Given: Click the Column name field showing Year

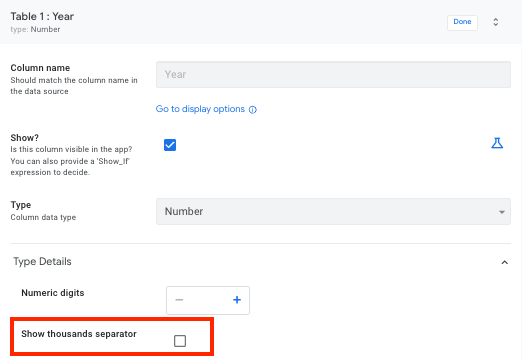Looking at the screenshot, I should (333, 74).
